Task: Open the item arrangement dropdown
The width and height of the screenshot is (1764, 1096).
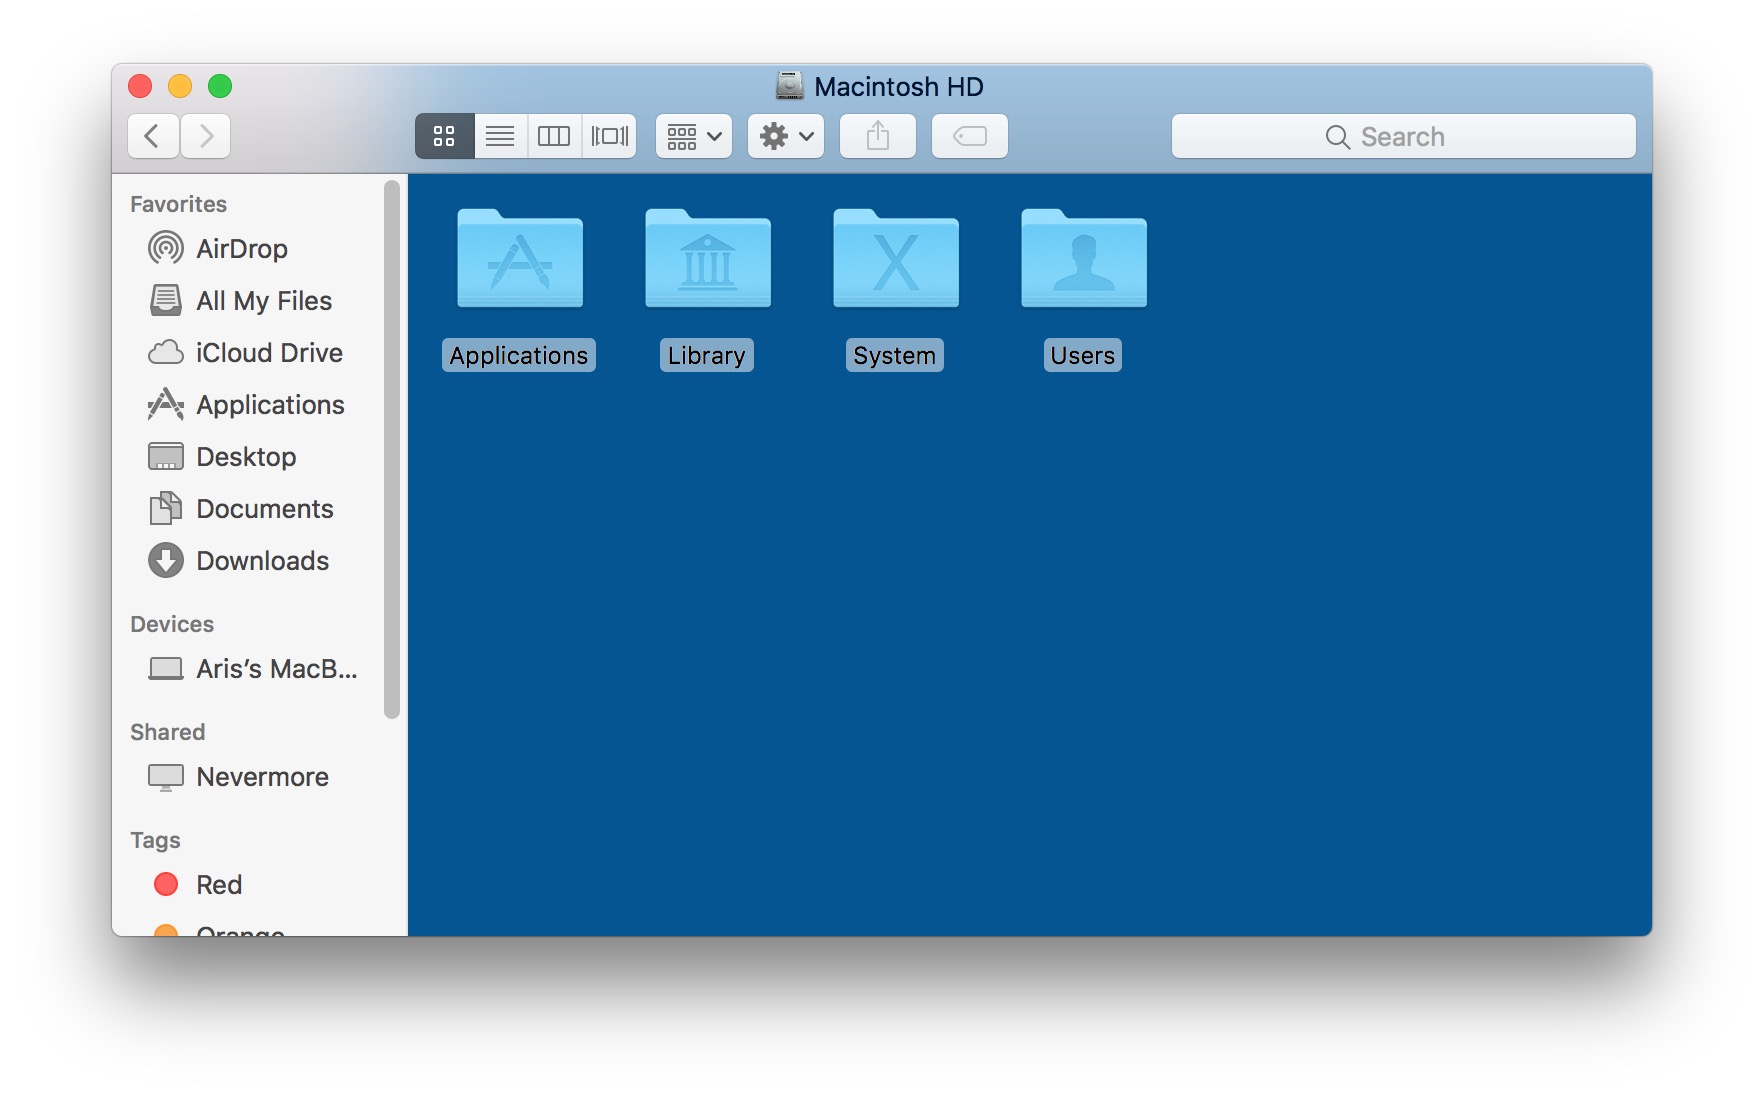Action: [x=694, y=136]
